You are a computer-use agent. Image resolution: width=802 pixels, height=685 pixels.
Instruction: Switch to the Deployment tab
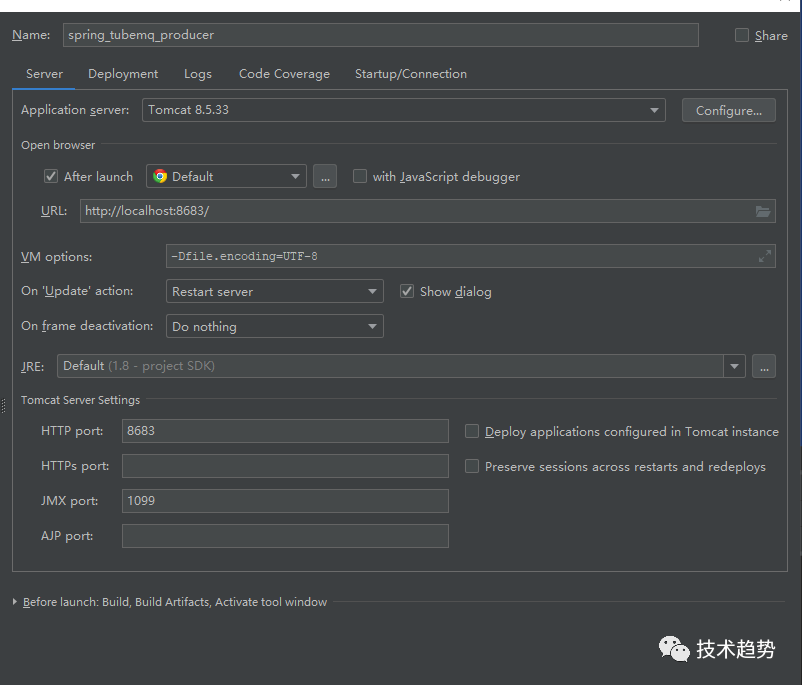(x=123, y=74)
